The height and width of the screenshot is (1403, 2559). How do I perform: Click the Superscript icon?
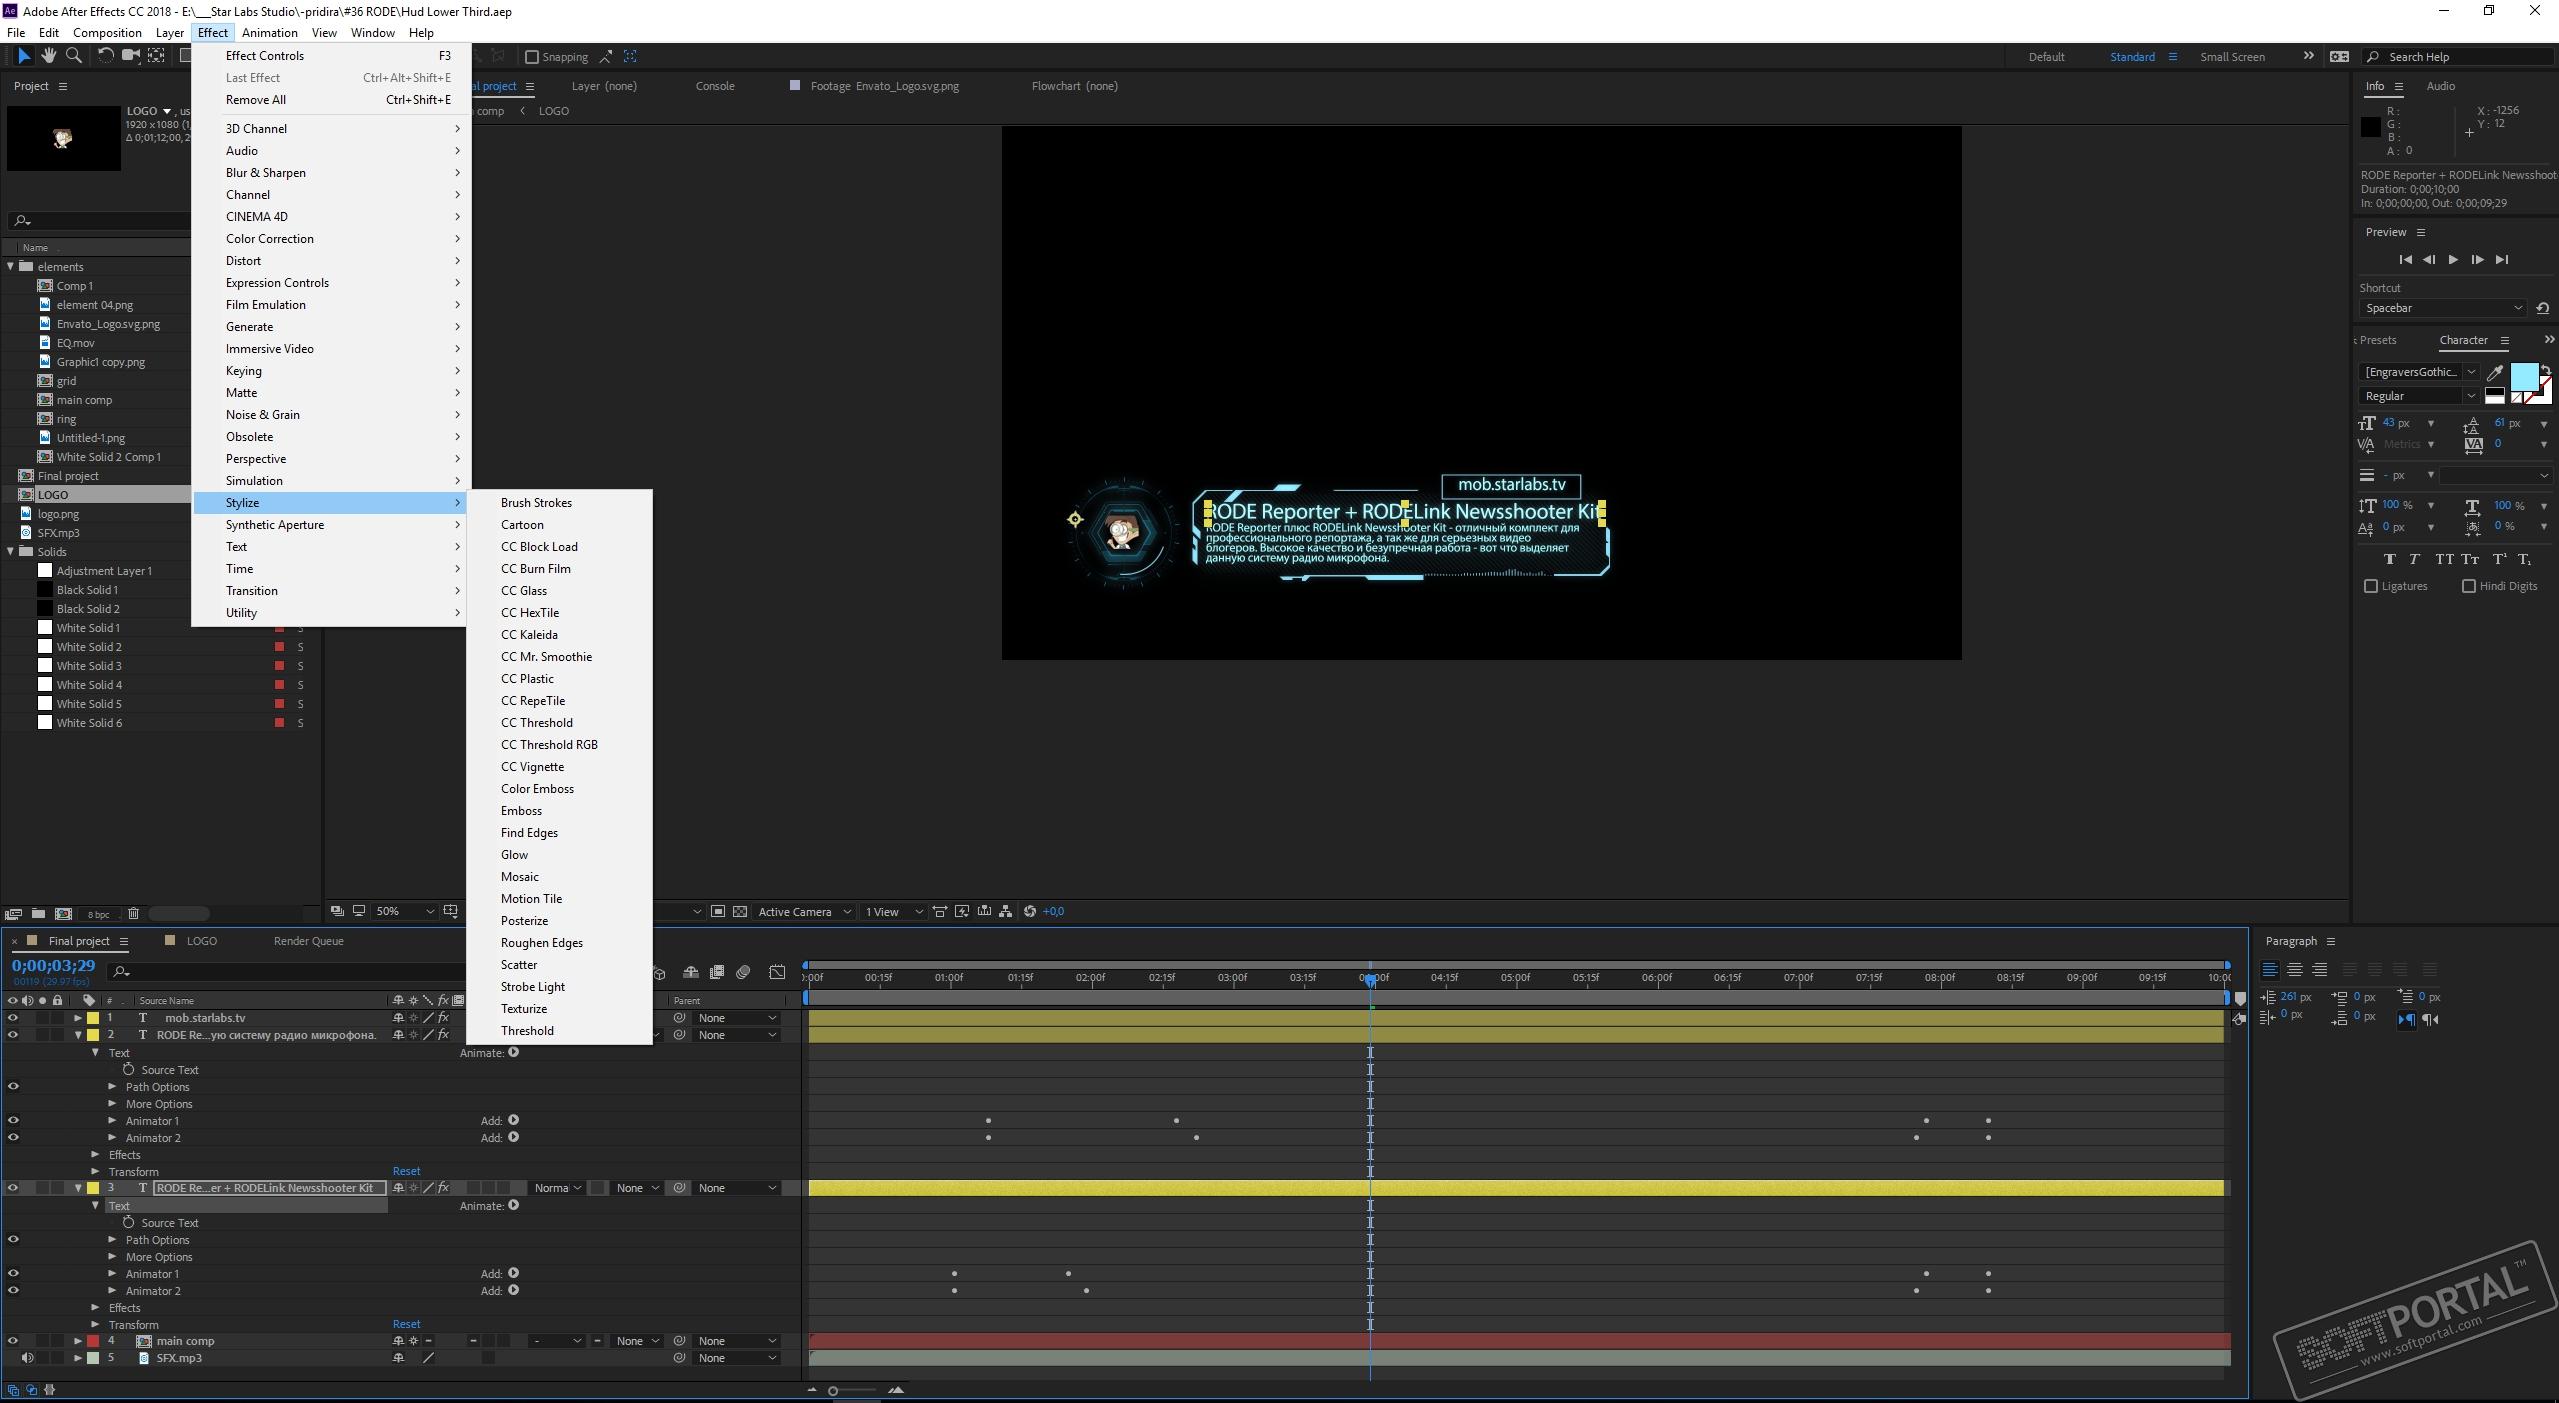coord(2499,559)
